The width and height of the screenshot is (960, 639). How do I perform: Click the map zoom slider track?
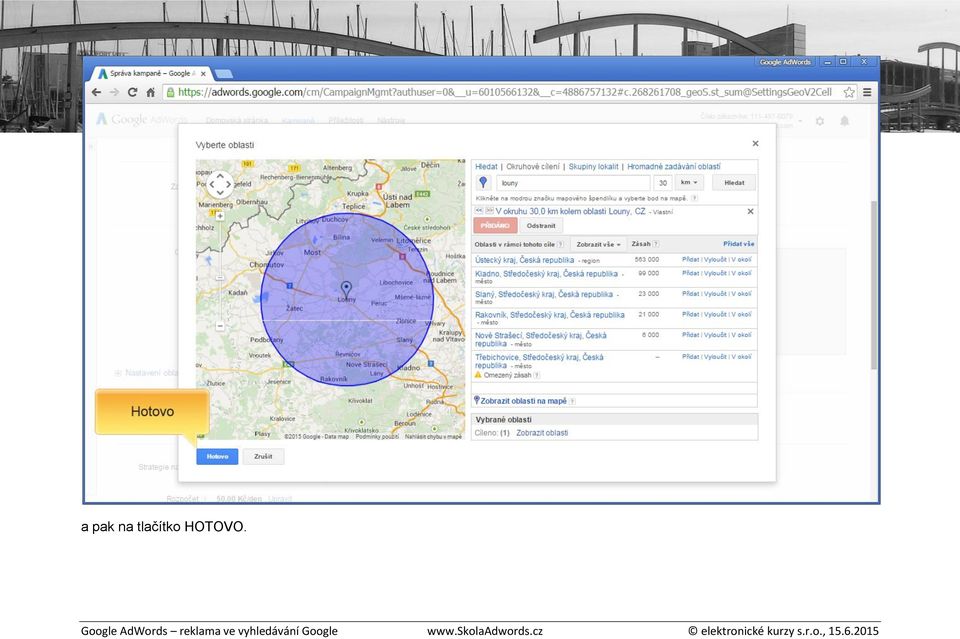(220, 271)
